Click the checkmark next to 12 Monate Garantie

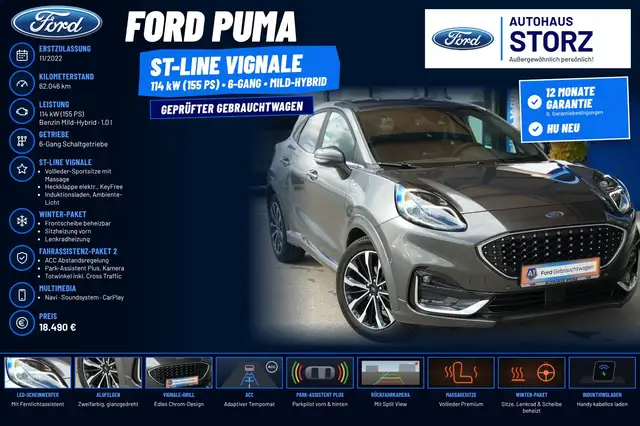coord(534,102)
